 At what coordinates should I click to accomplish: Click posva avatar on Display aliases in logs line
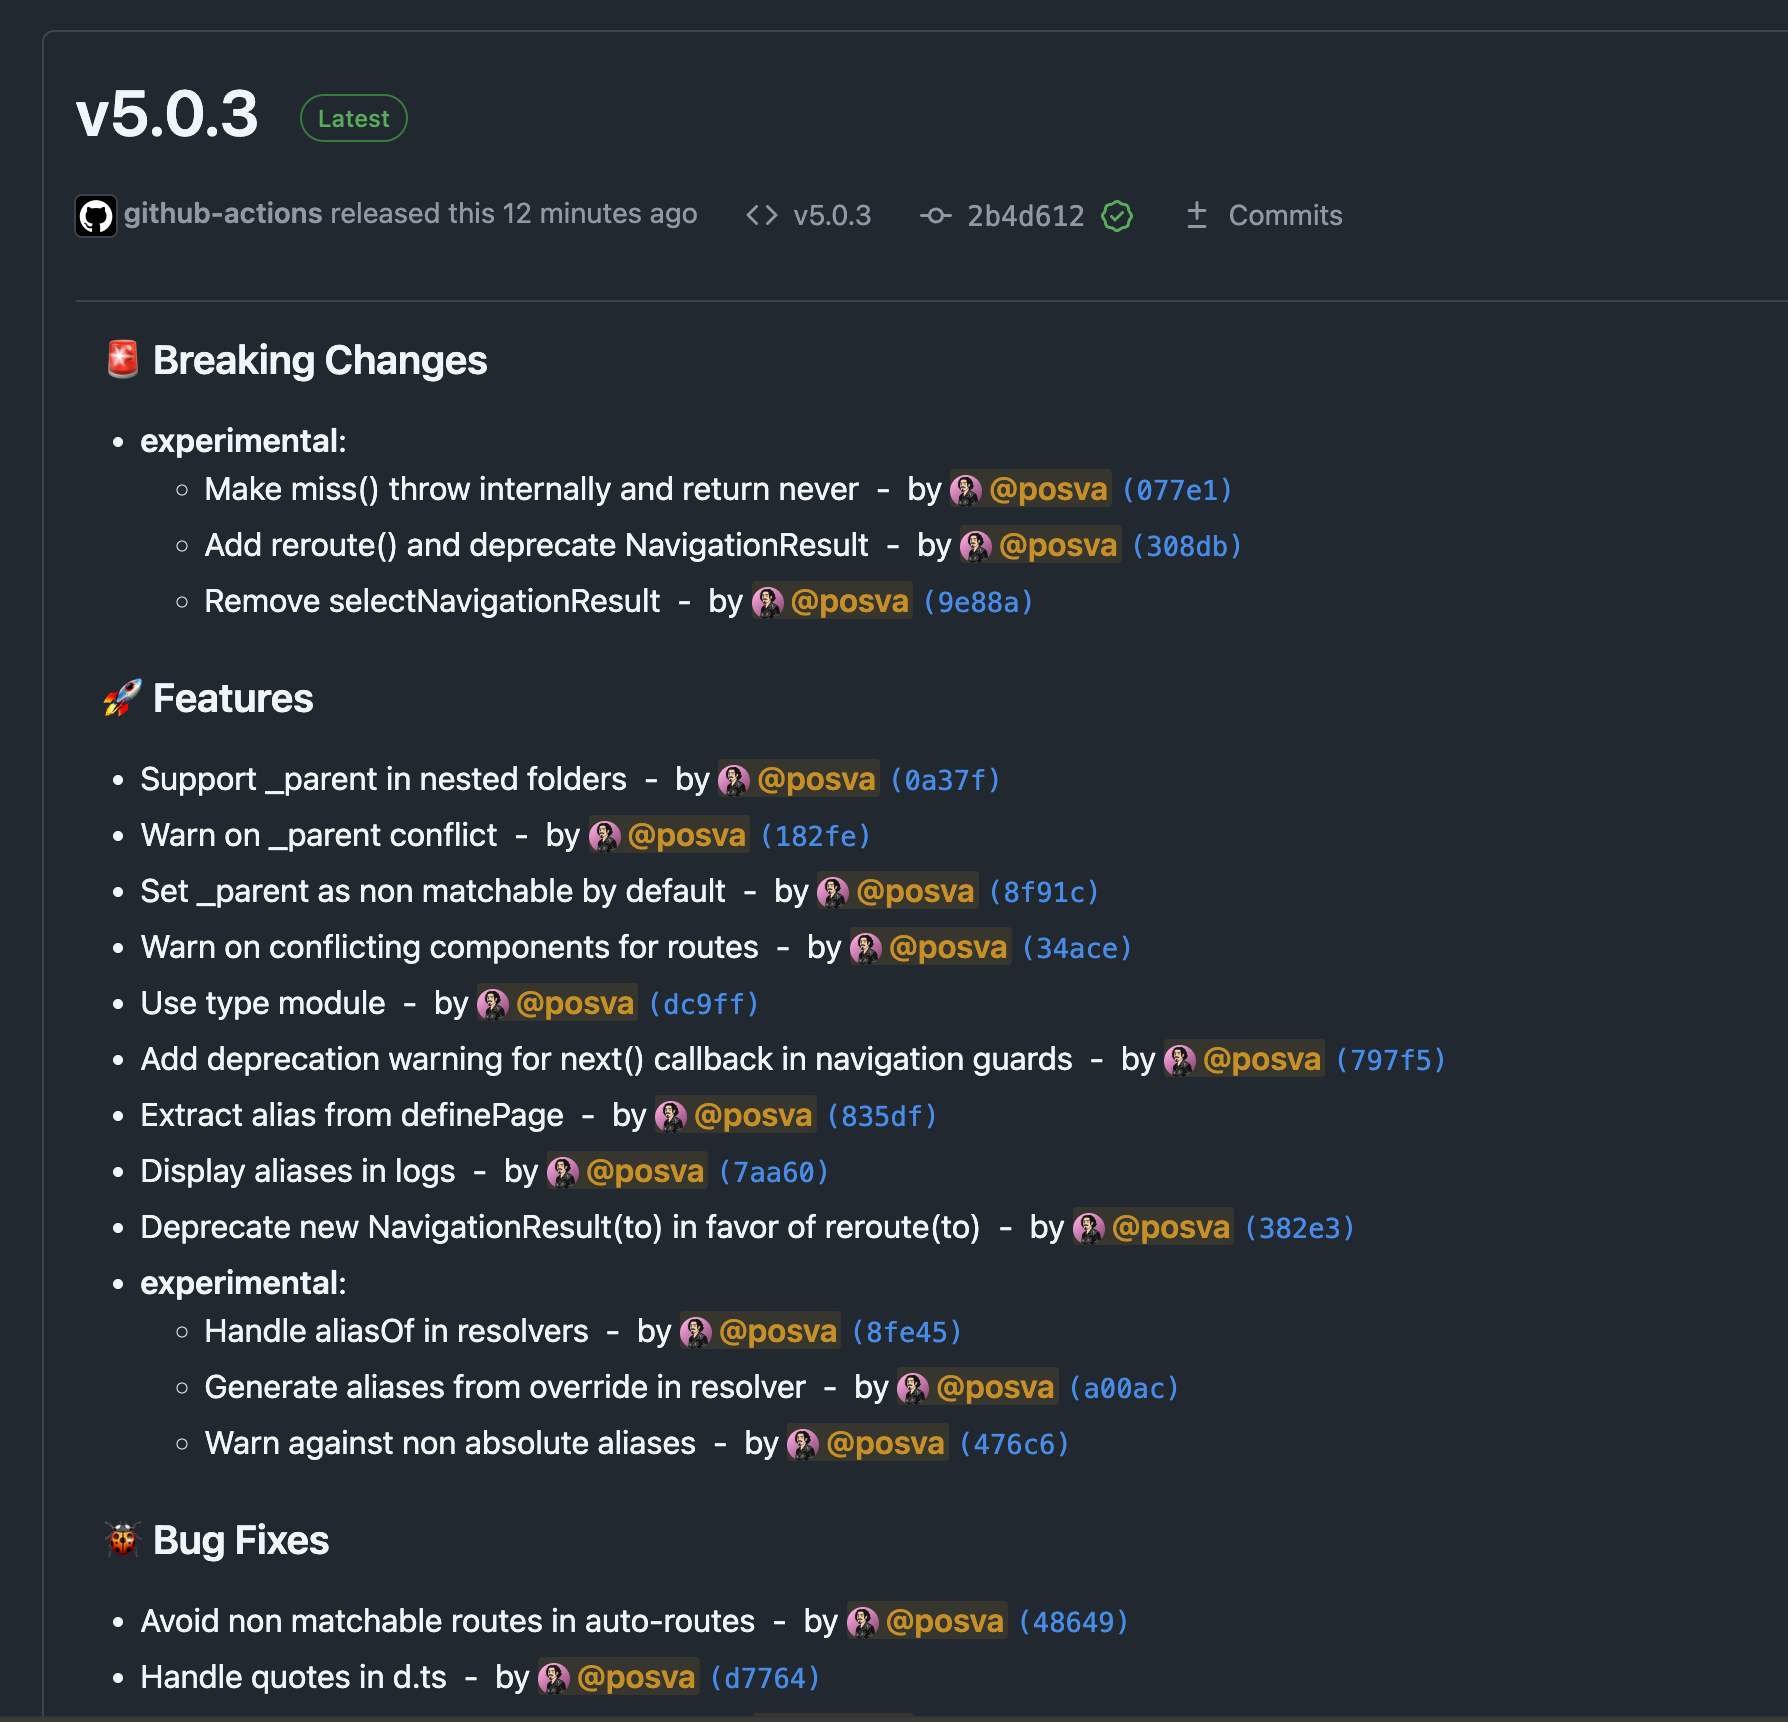(563, 1172)
